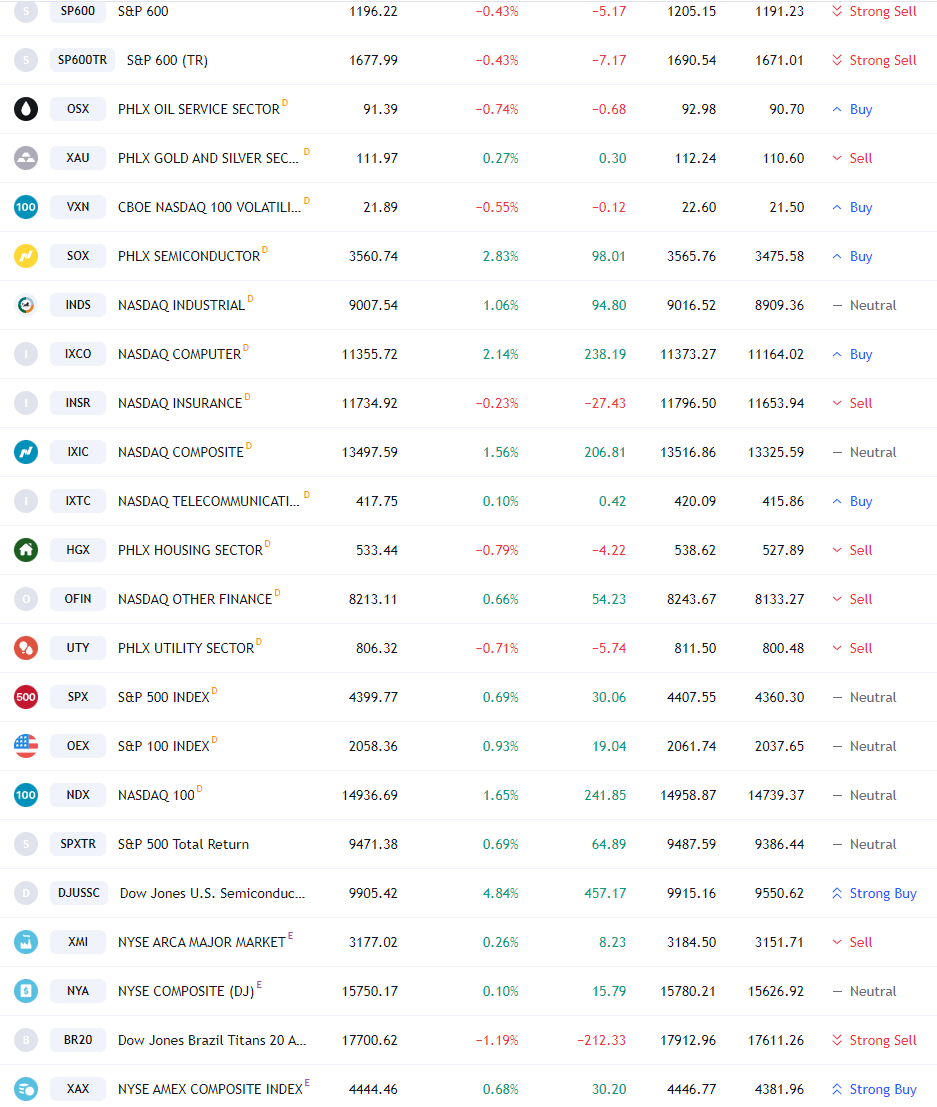Open the SOX ticker badge
Viewport: 937px width, 1107px height.
point(78,256)
